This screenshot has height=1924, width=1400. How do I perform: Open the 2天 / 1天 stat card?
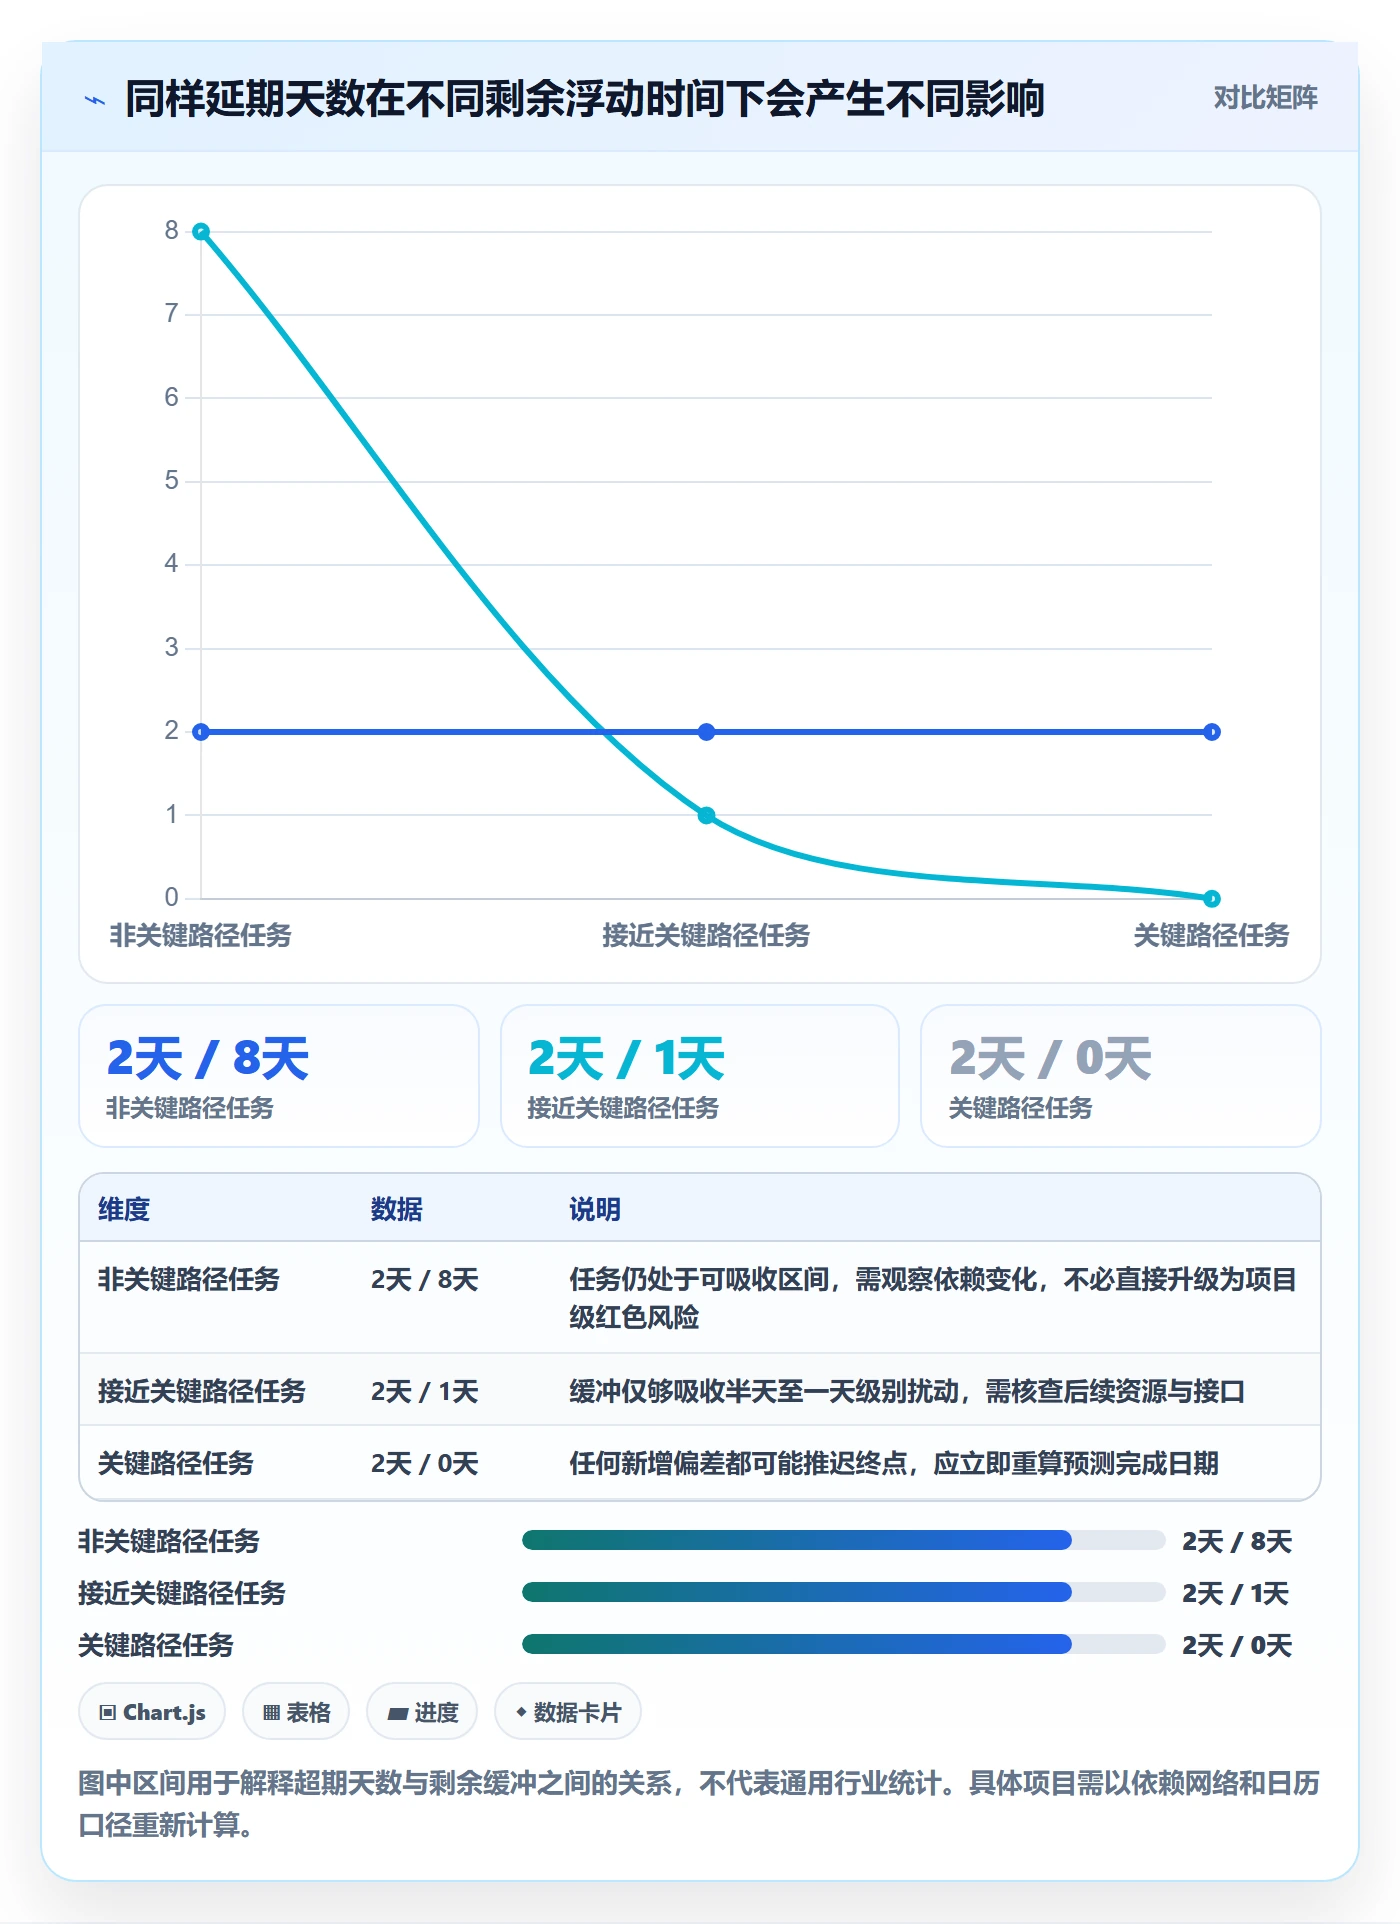pyautogui.click(x=700, y=1076)
